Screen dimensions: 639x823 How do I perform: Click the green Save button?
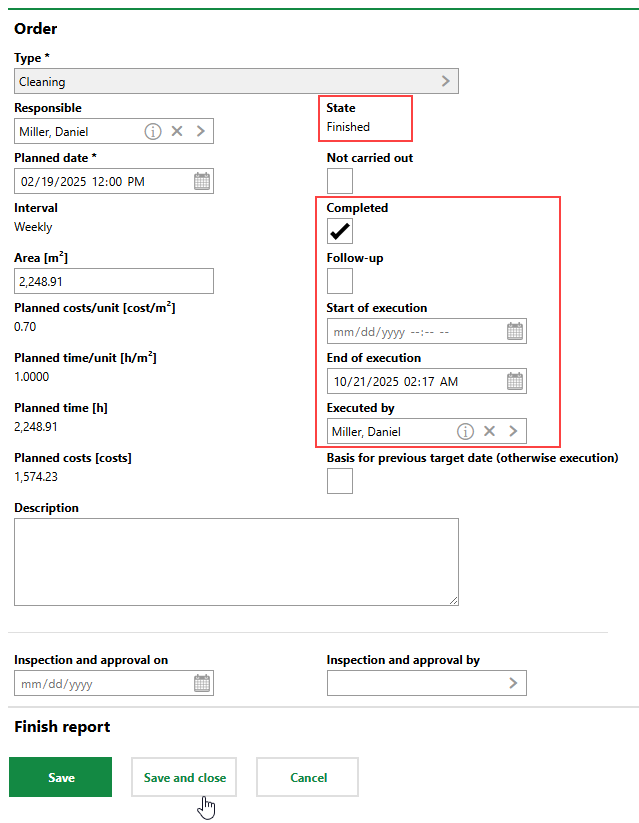click(x=60, y=777)
